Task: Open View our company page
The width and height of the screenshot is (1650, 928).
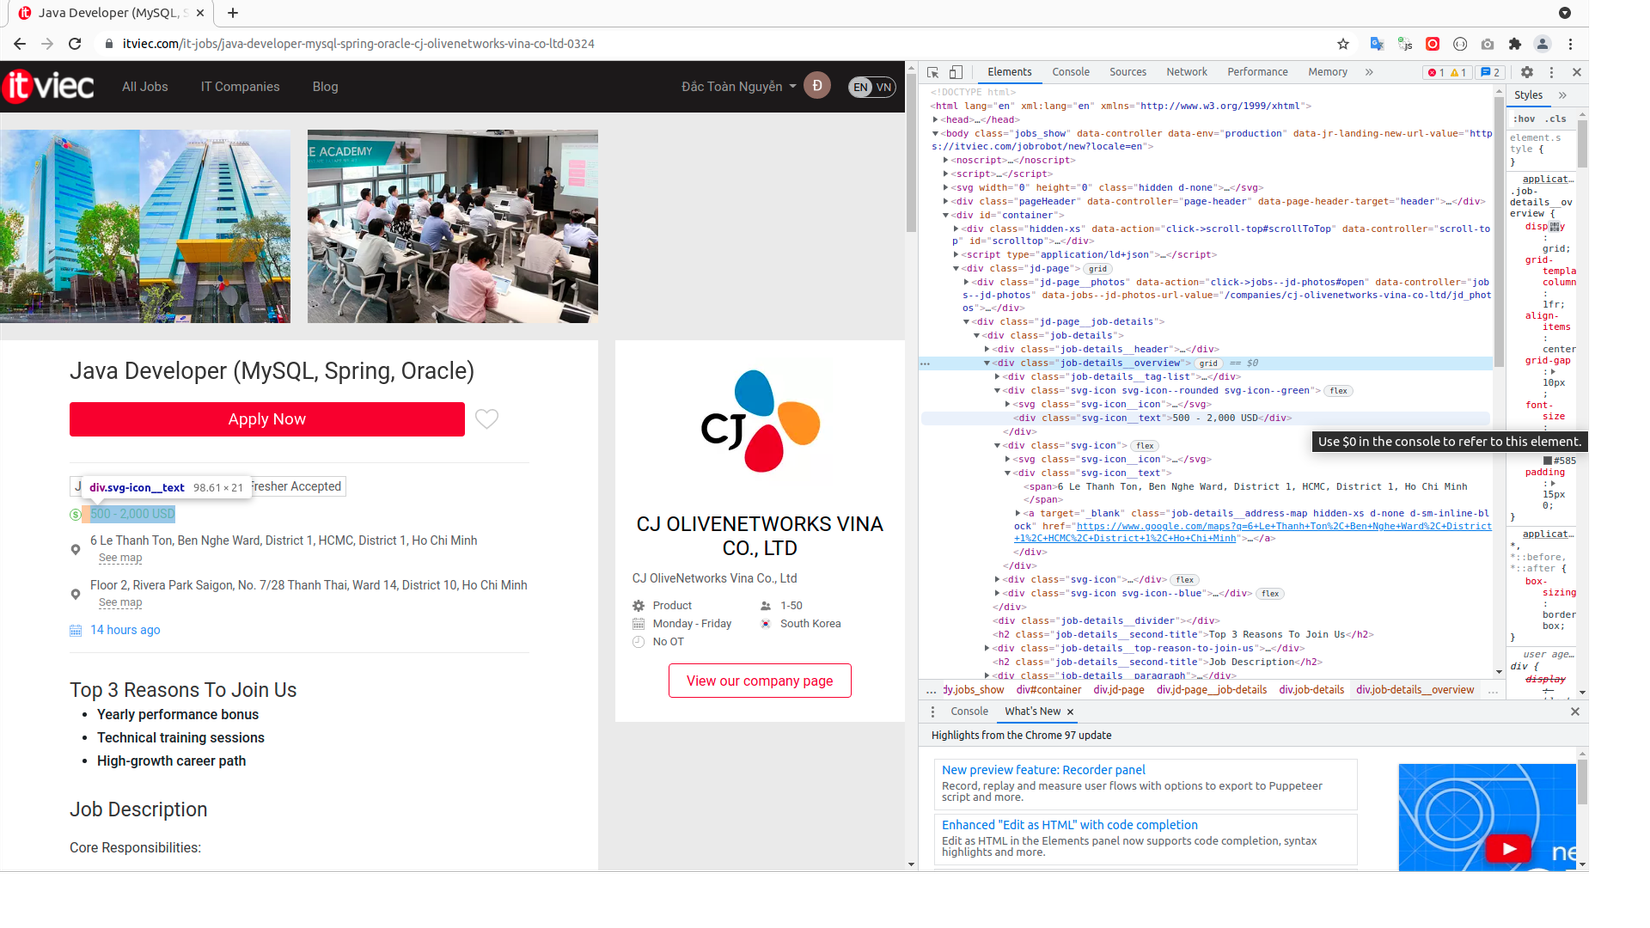Action: pyautogui.click(x=760, y=680)
